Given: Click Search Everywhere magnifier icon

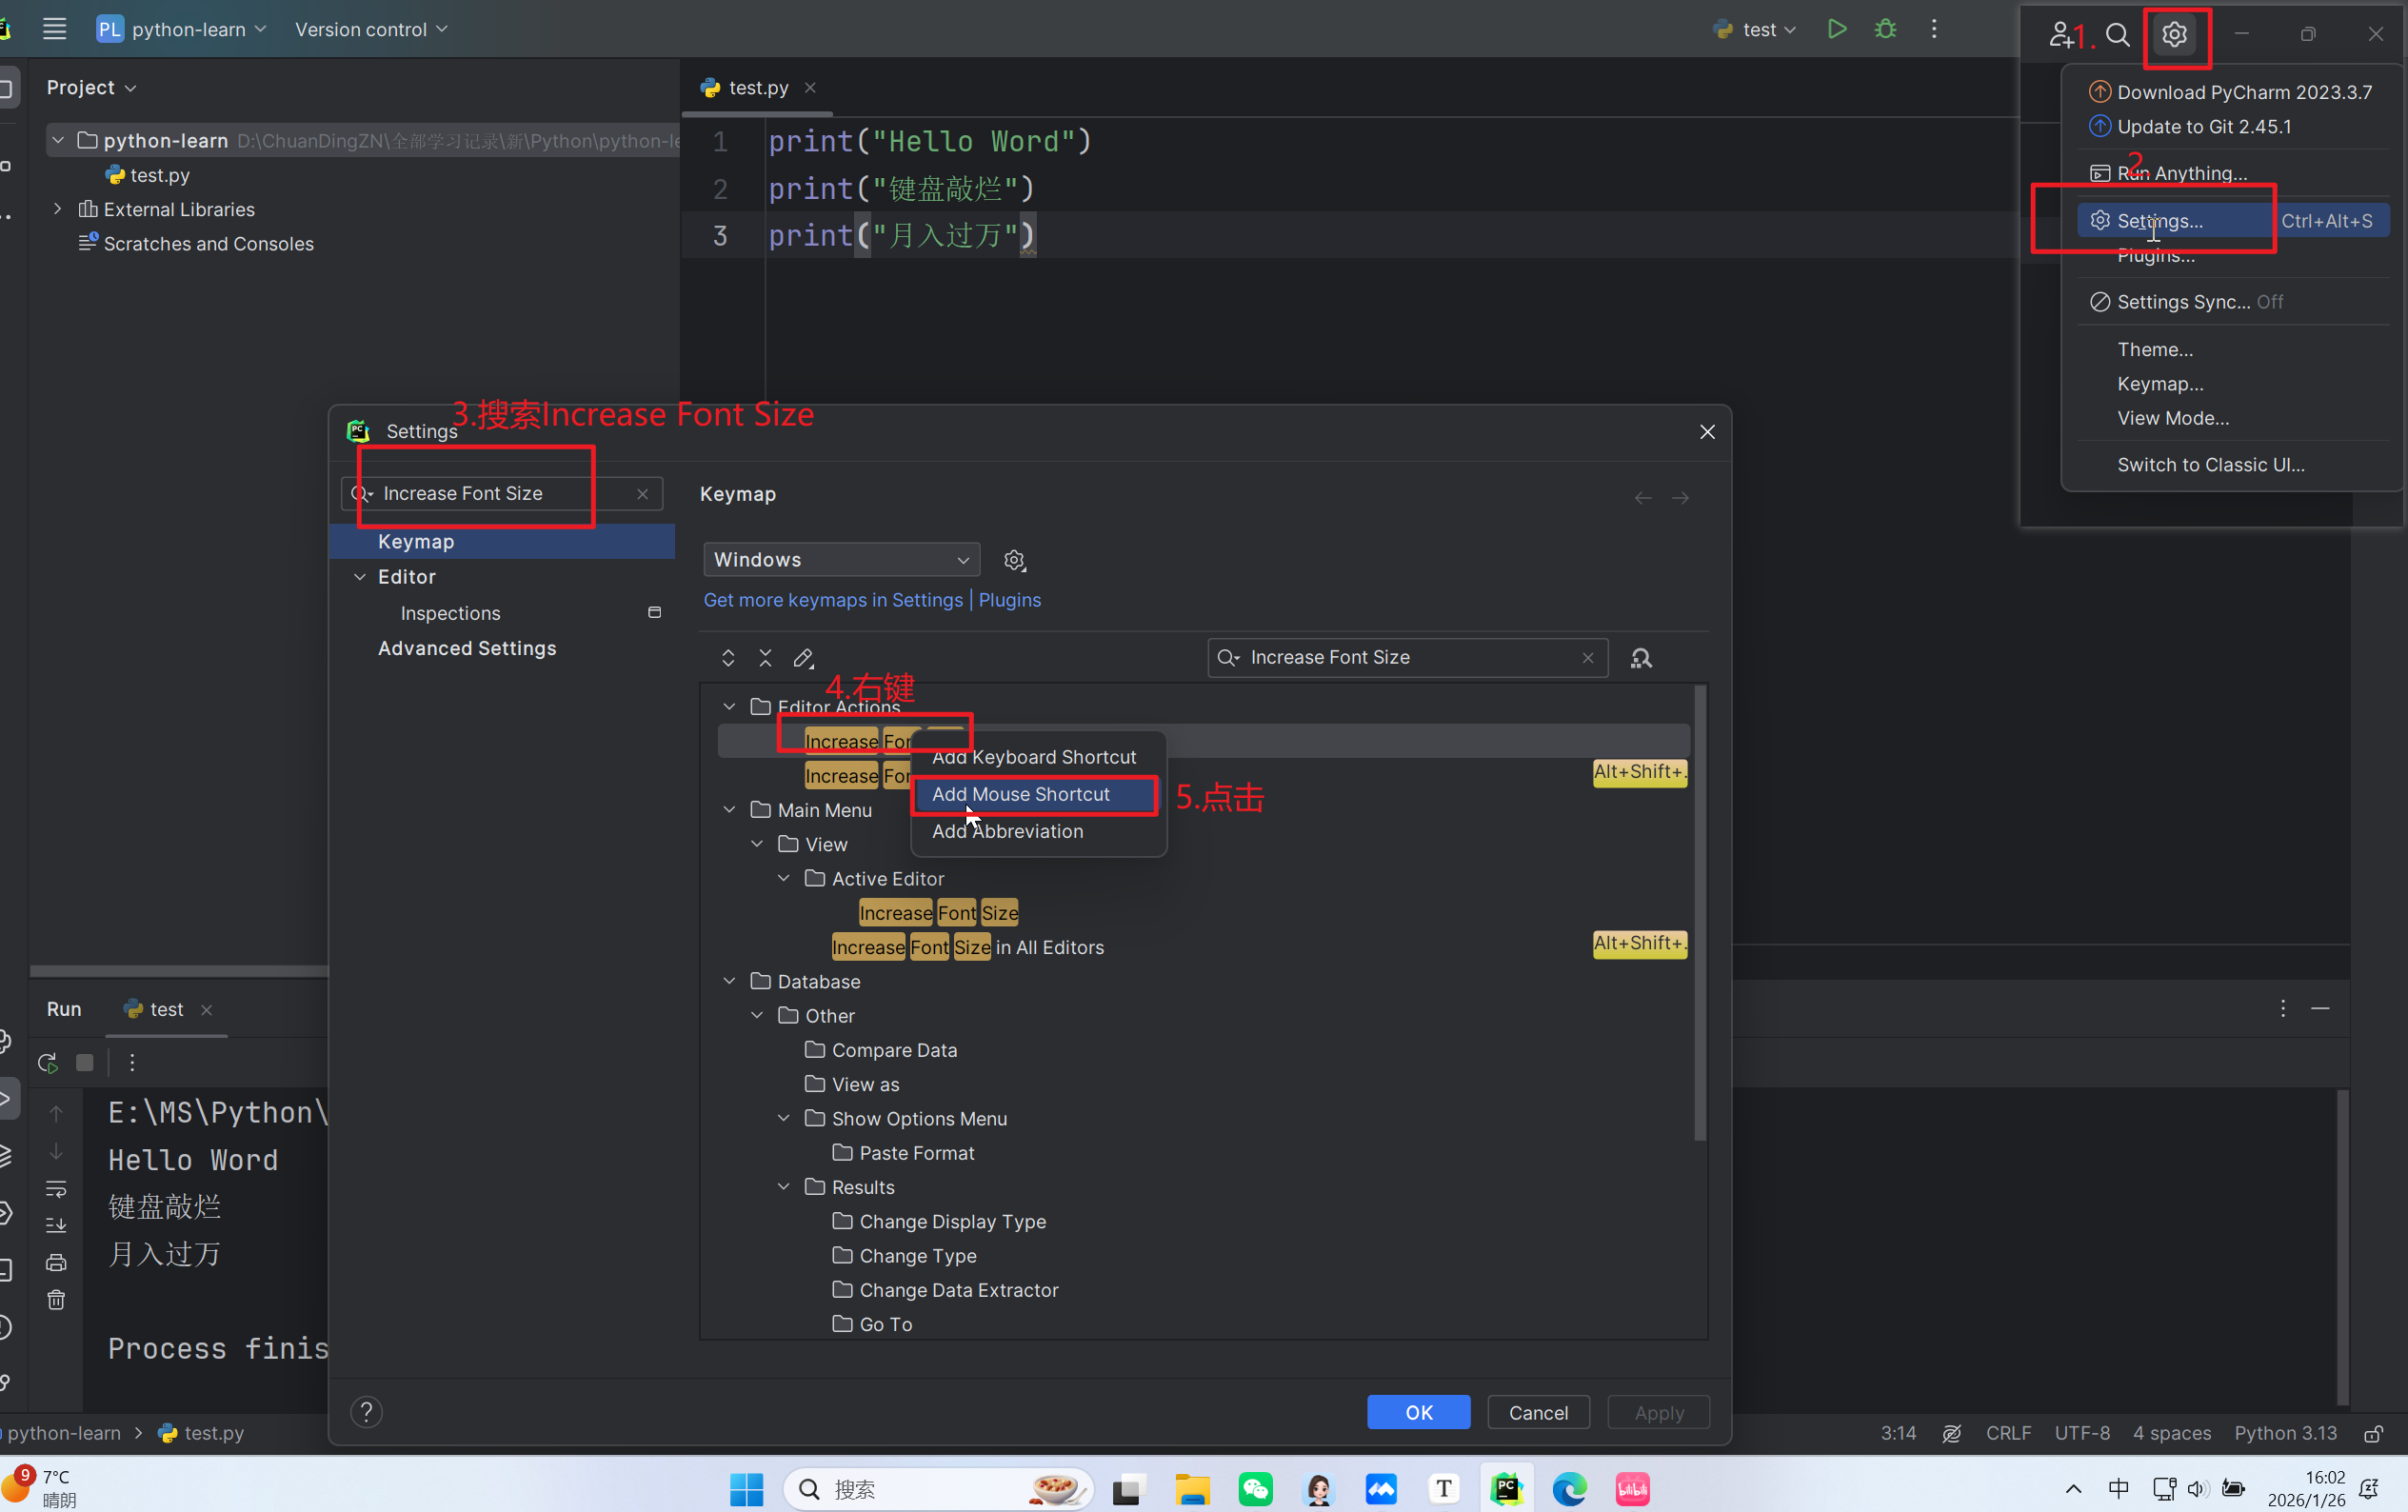Looking at the screenshot, I should coord(2117,35).
